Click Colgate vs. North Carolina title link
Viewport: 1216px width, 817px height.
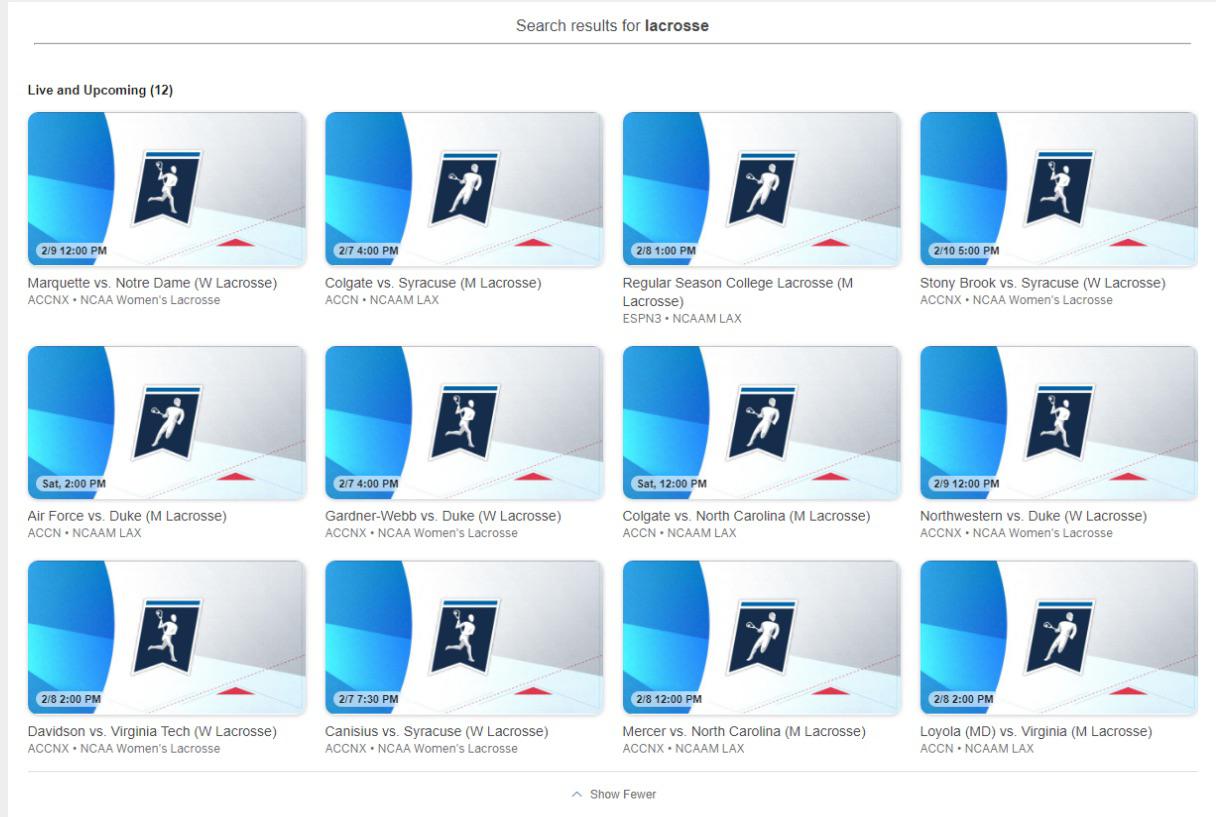[x=746, y=516]
